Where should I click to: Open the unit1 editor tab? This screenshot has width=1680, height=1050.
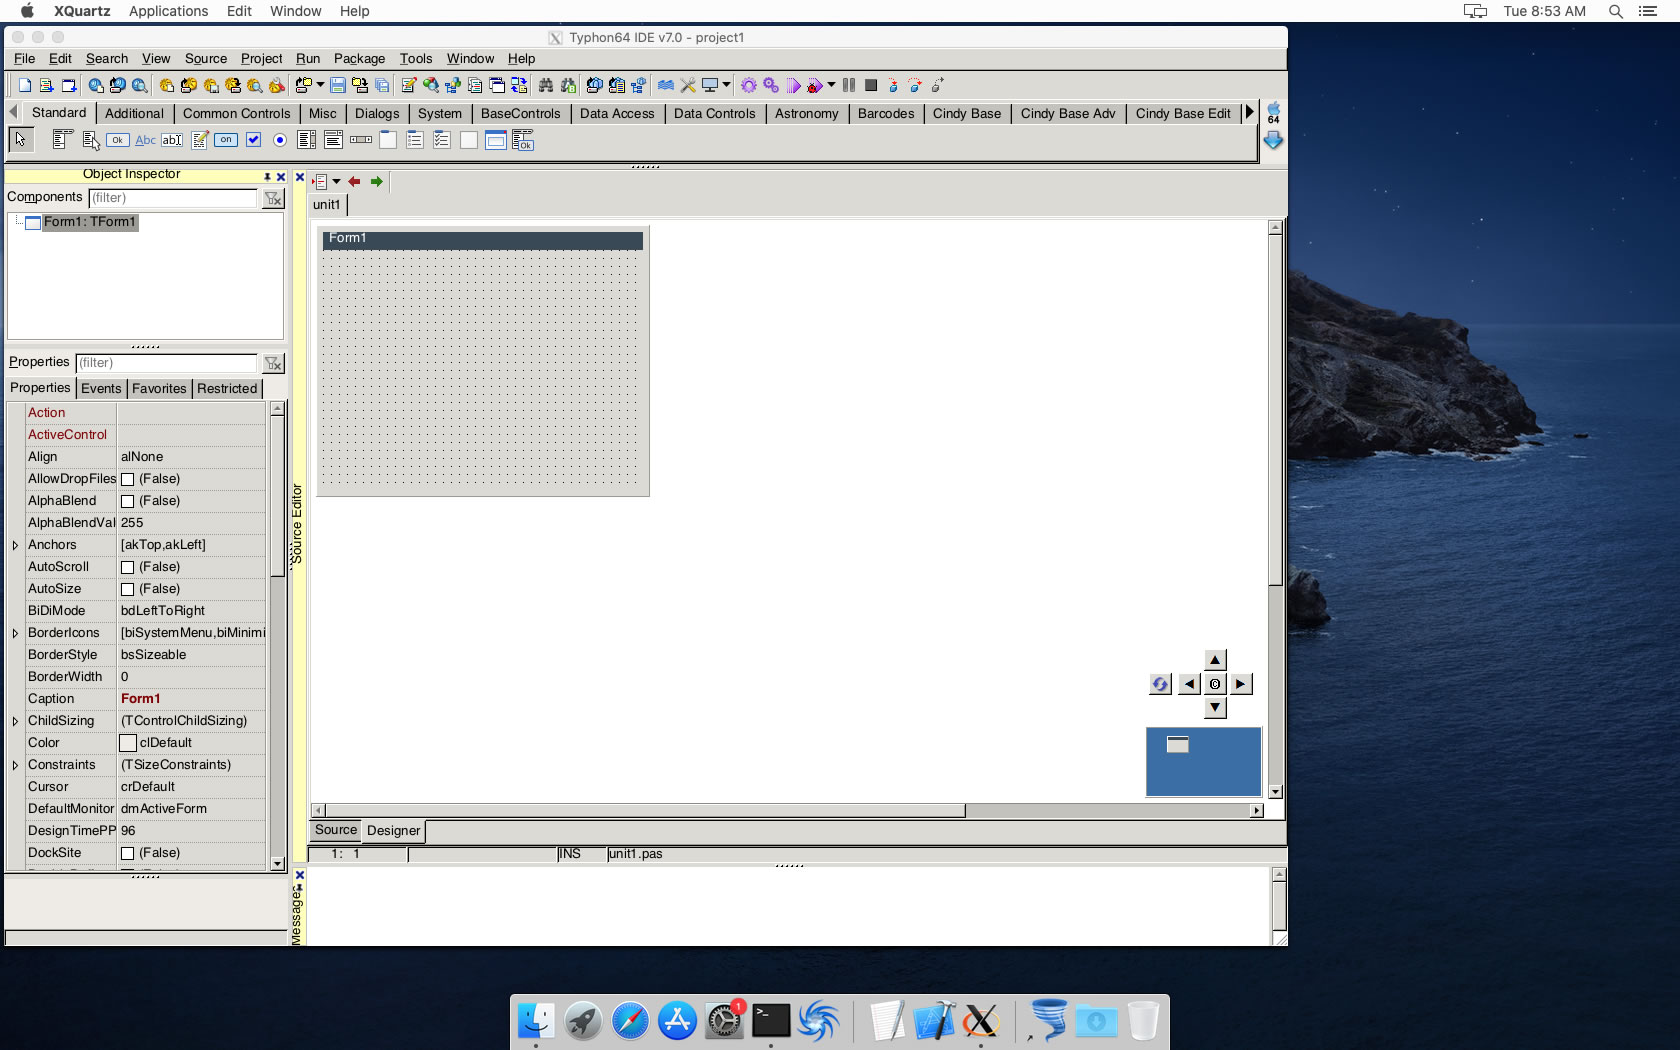pos(327,205)
